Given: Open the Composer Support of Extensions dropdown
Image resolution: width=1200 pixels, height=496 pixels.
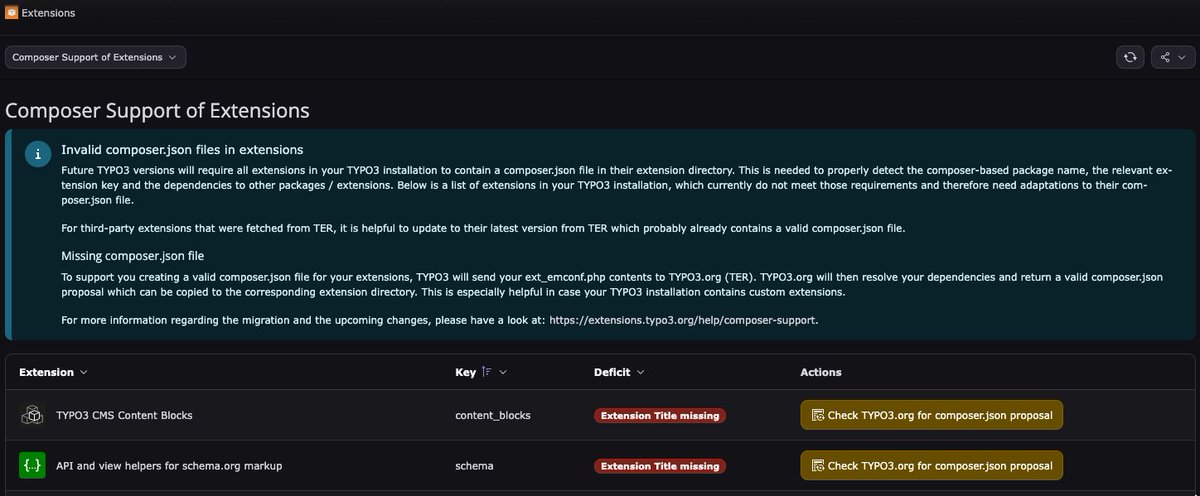Looking at the screenshot, I should pyautogui.click(x=96, y=57).
